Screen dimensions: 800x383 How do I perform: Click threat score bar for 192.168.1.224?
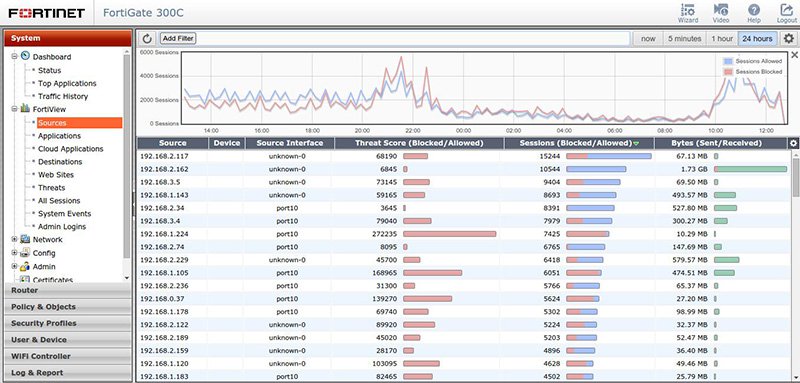point(449,234)
